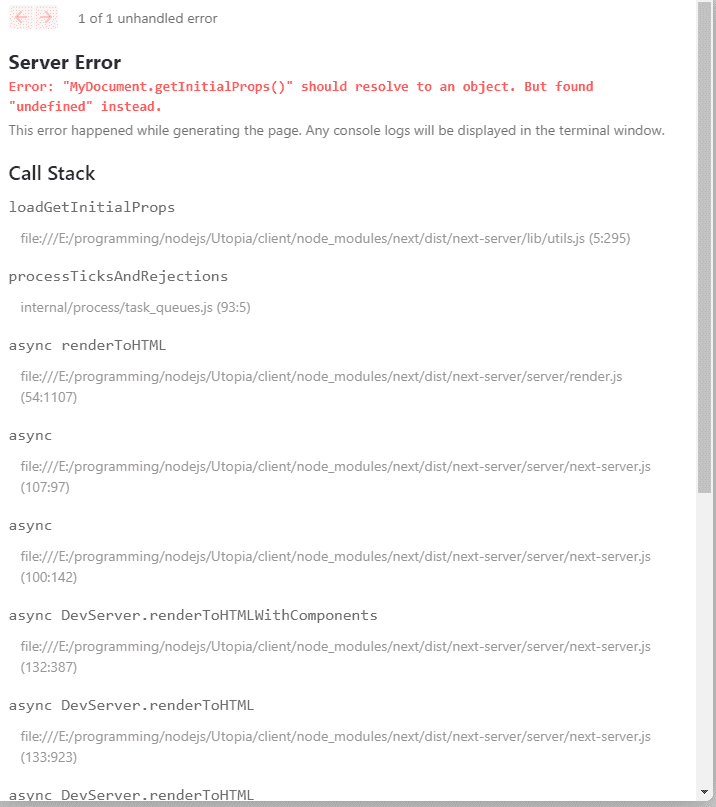The image size is (716, 807).
Task: Select the processTicksAndRejections stack frame
Action: pos(118,276)
